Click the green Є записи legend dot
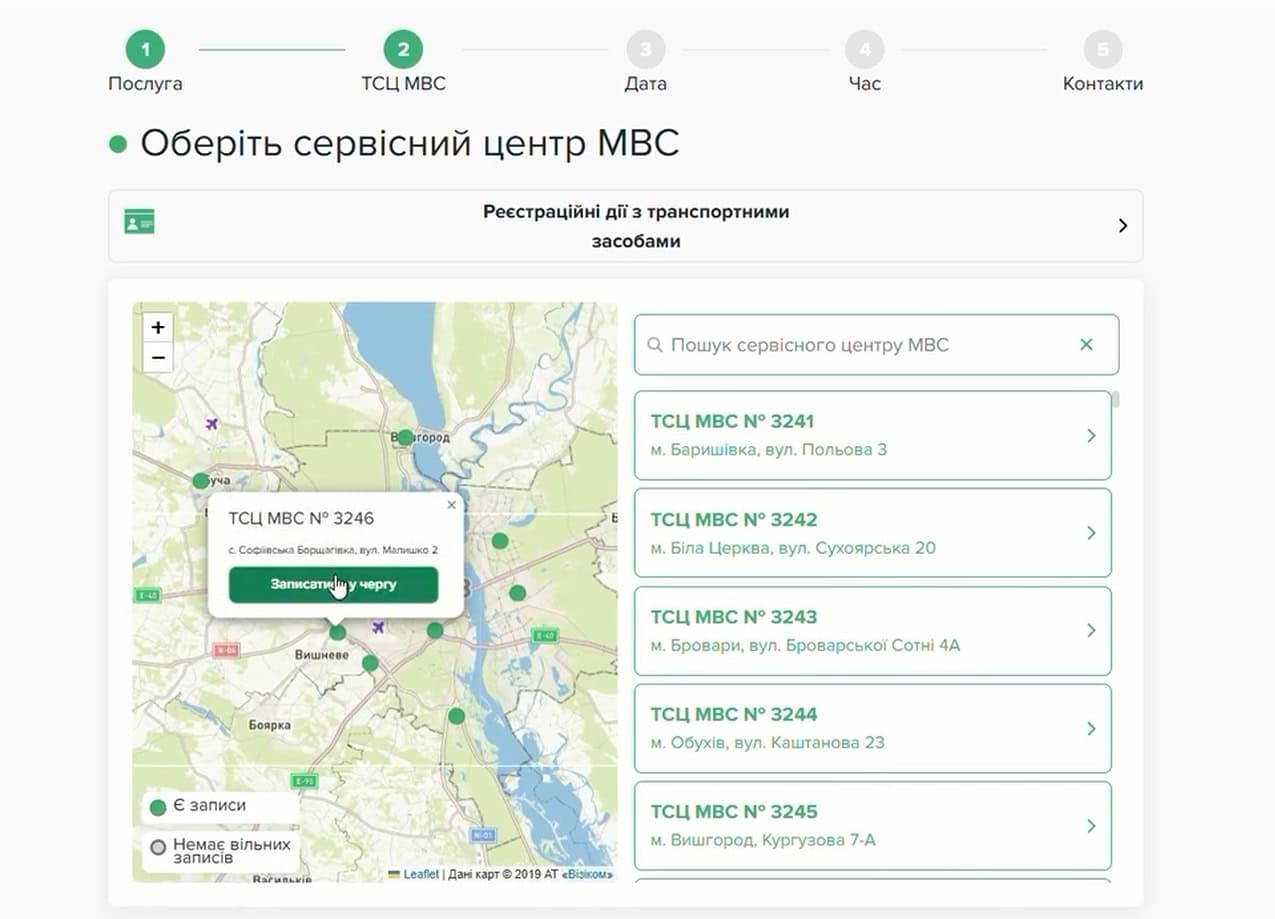 click(x=157, y=807)
